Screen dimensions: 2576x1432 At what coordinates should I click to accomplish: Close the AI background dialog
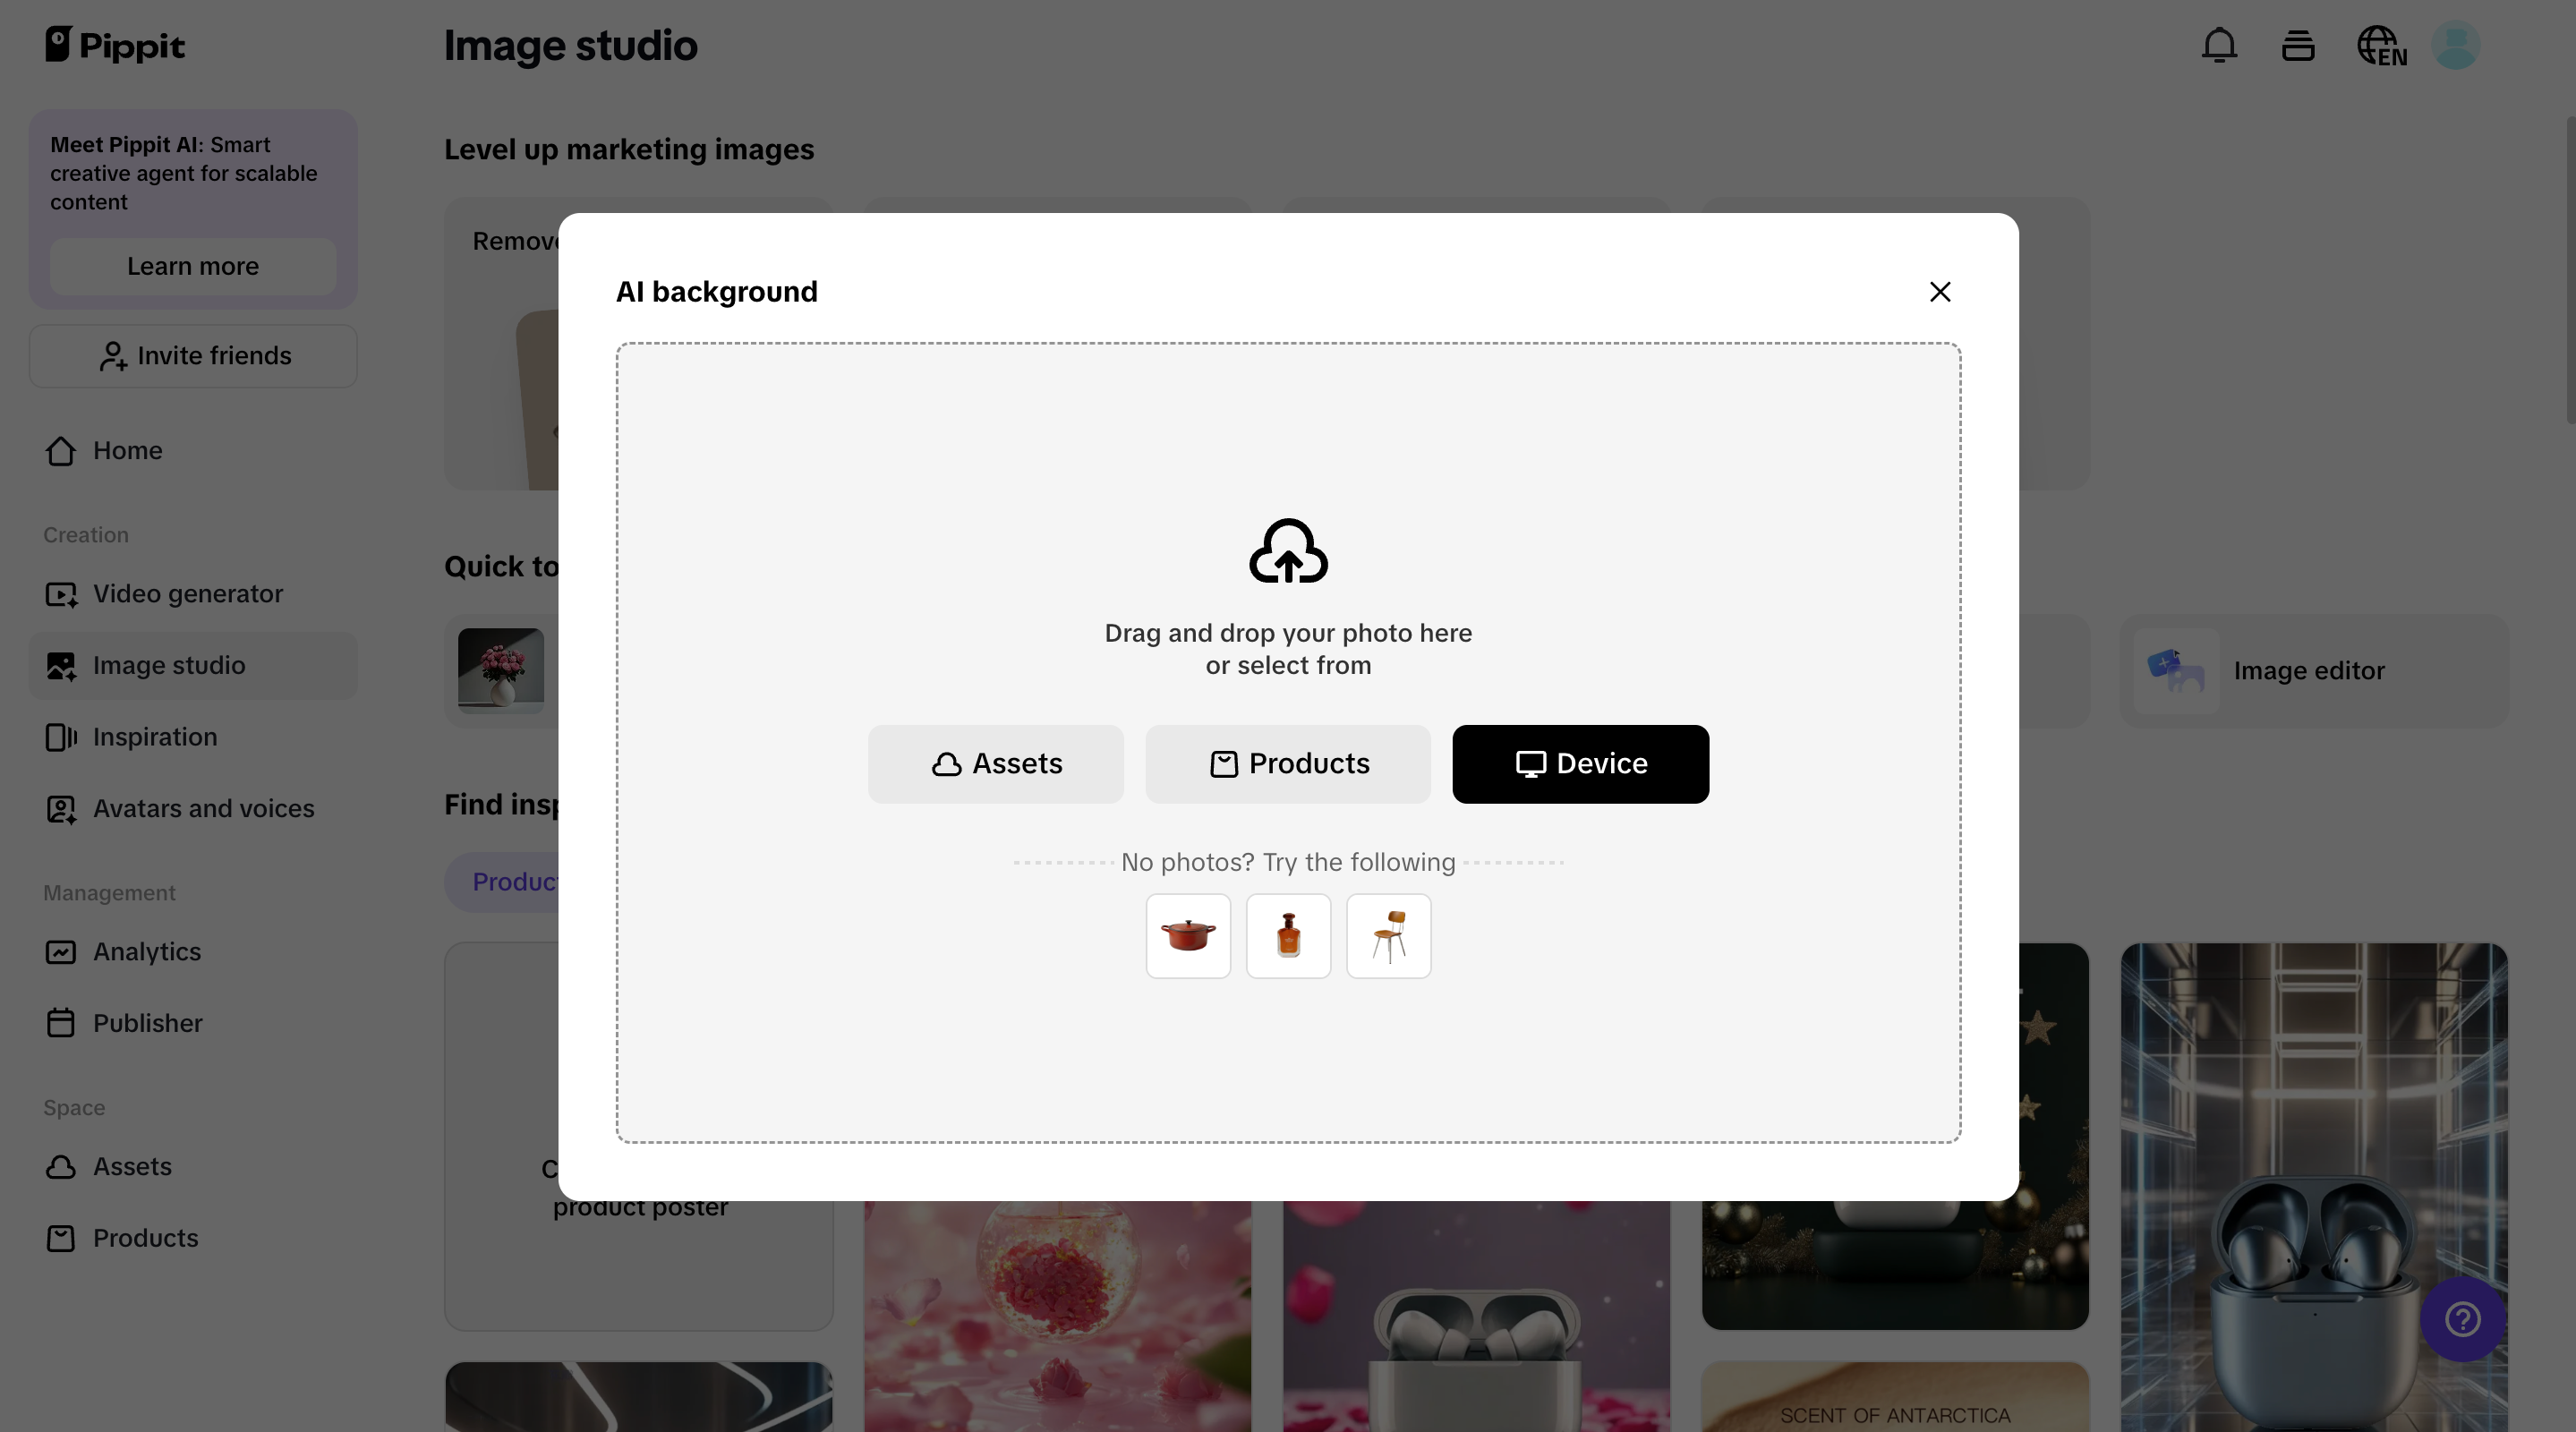[1941, 291]
